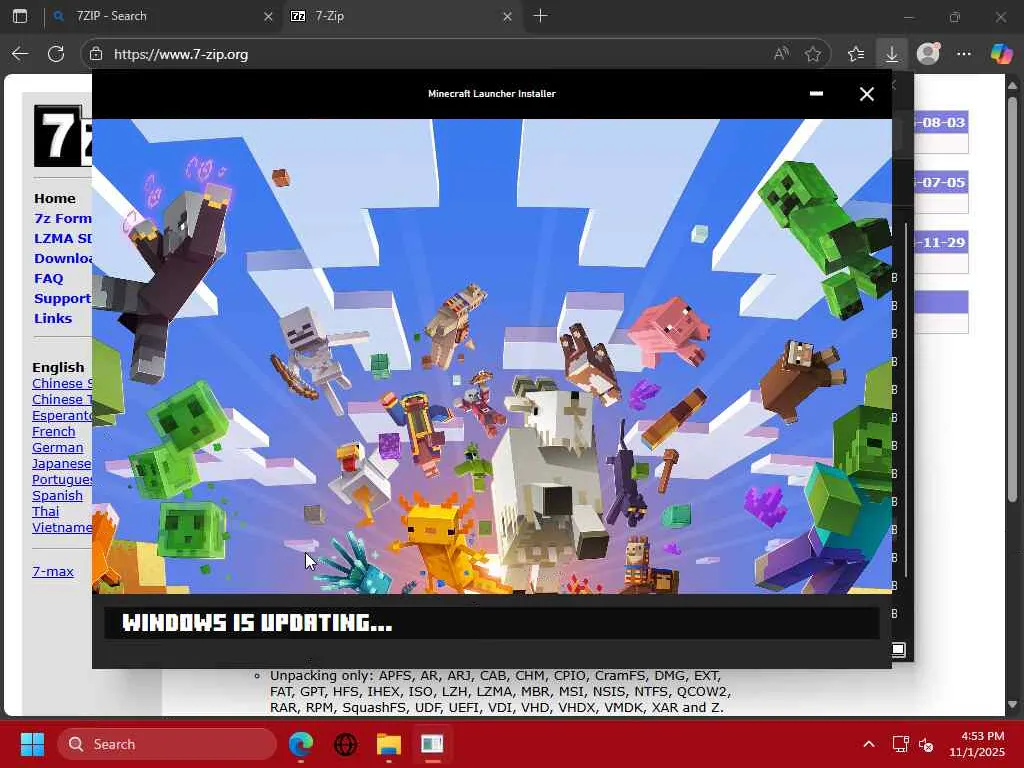
Task: Toggle Read aloud icon in address bar
Action: [781, 54]
